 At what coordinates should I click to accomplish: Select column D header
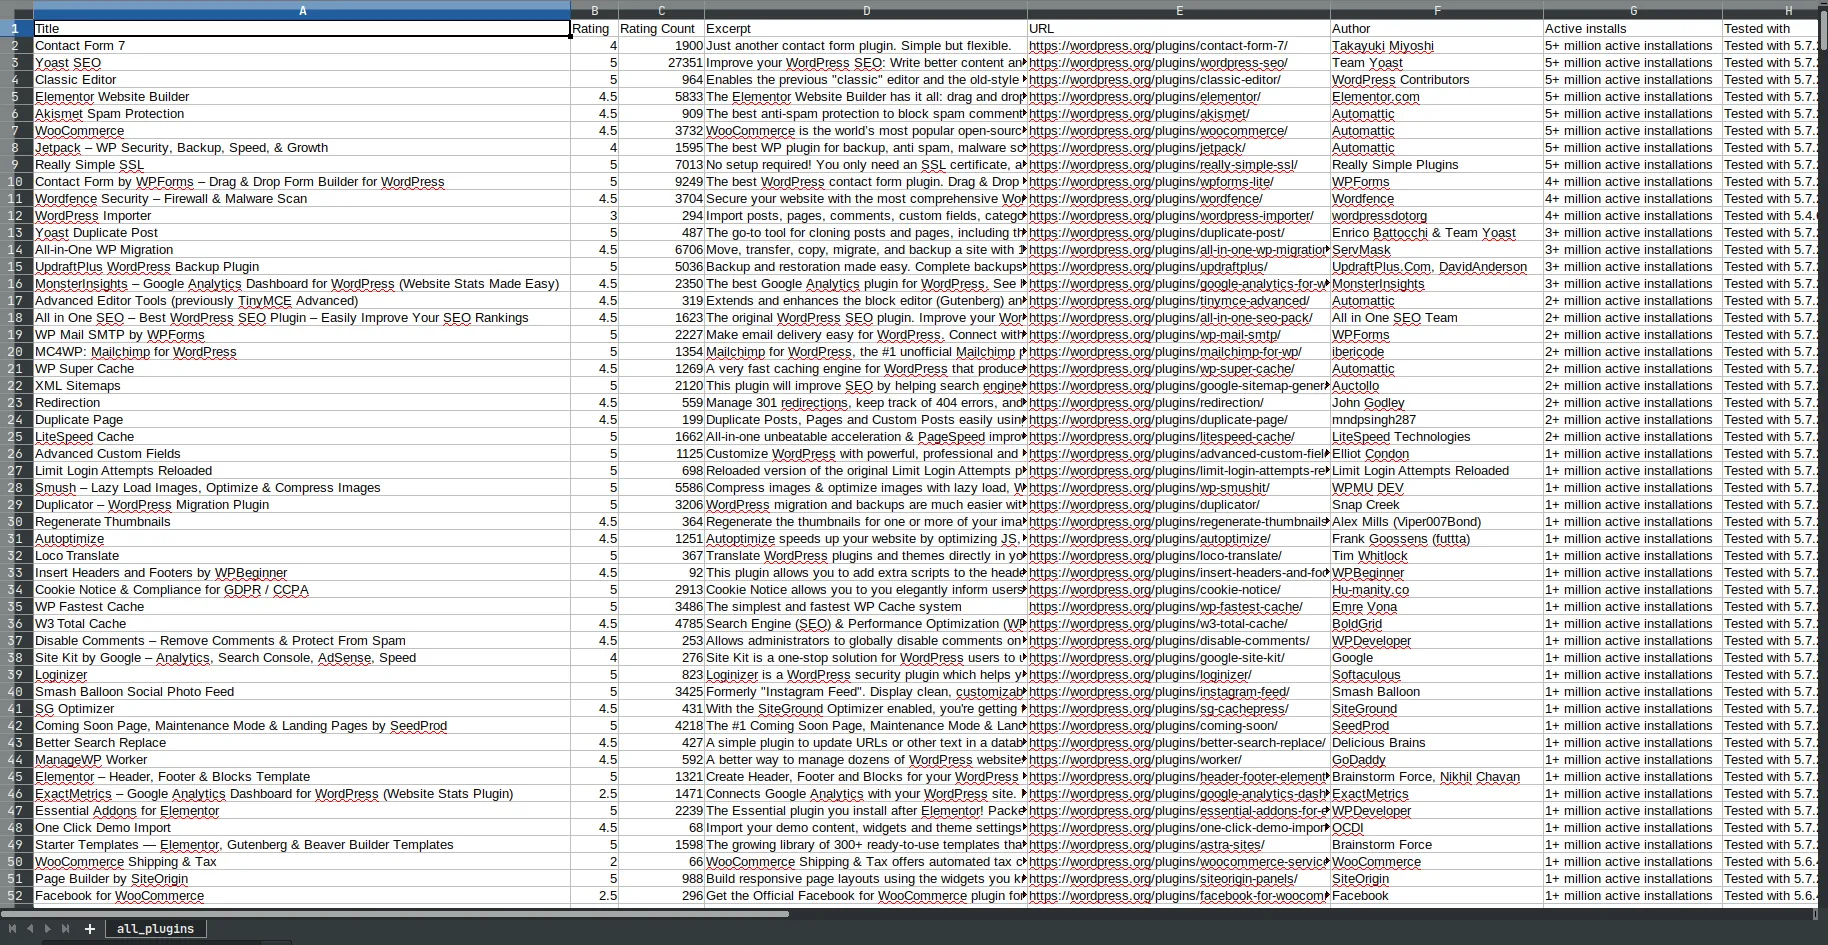point(866,11)
